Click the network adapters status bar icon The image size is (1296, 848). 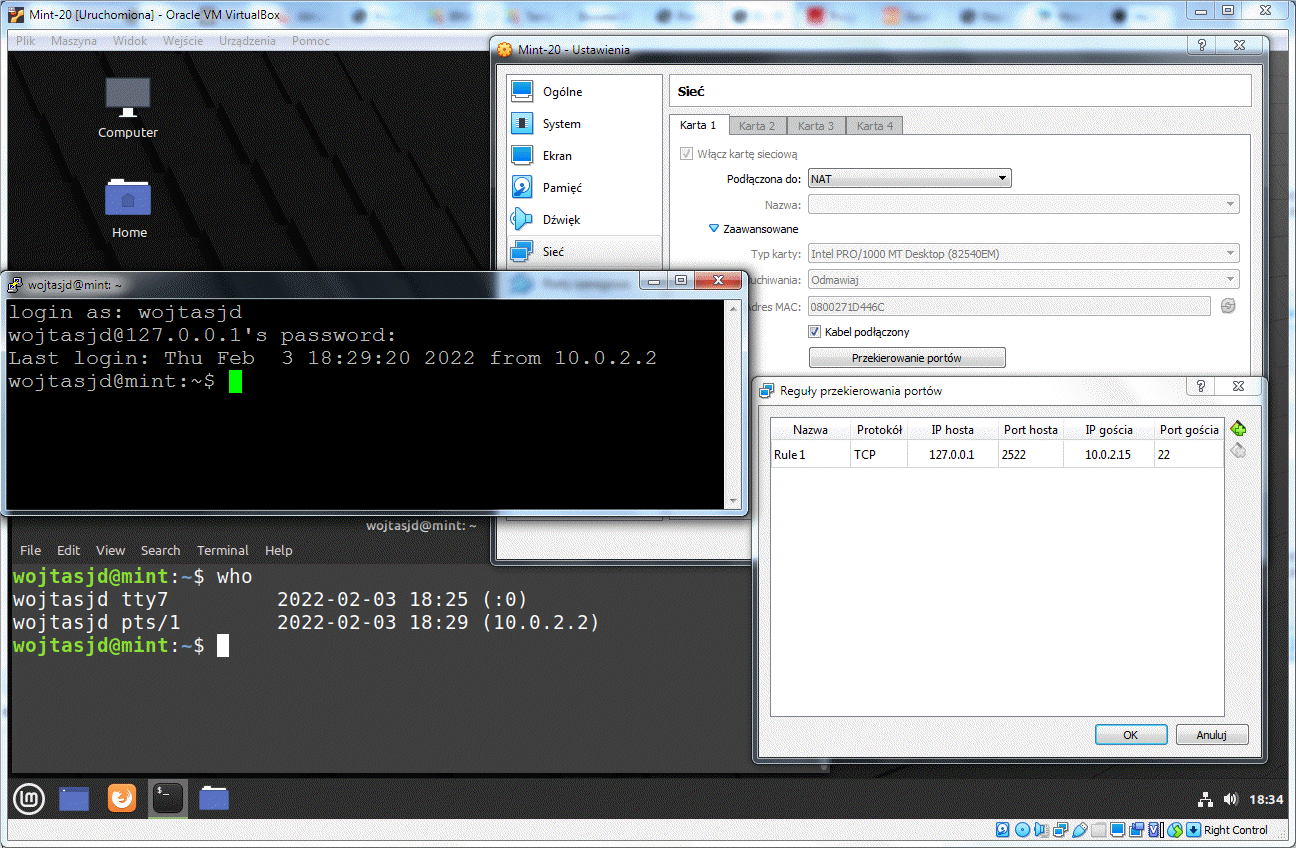(x=1060, y=830)
